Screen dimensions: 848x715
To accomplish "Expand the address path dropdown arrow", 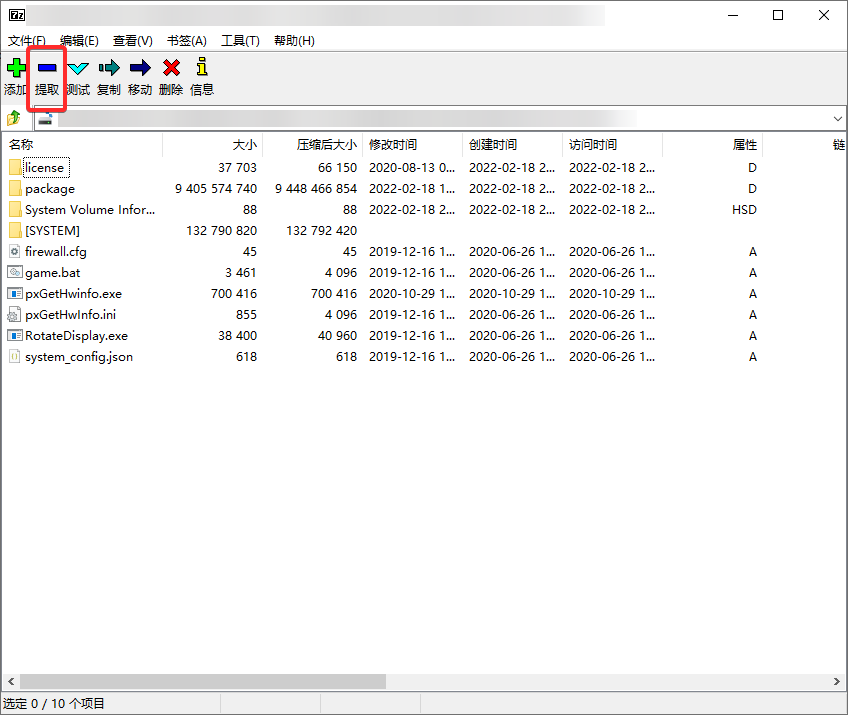I will pos(837,119).
